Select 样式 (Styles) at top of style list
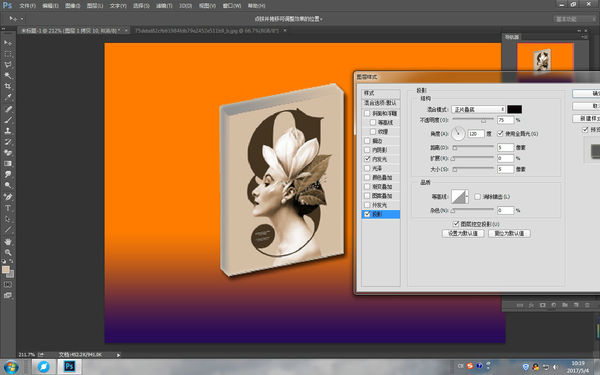This screenshot has width=600, height=375. [381, 93]
